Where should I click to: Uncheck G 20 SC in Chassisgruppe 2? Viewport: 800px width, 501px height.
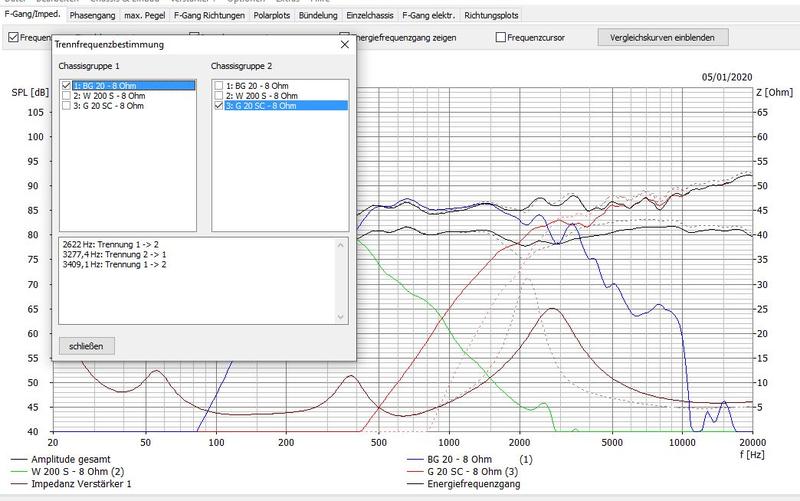218,106
